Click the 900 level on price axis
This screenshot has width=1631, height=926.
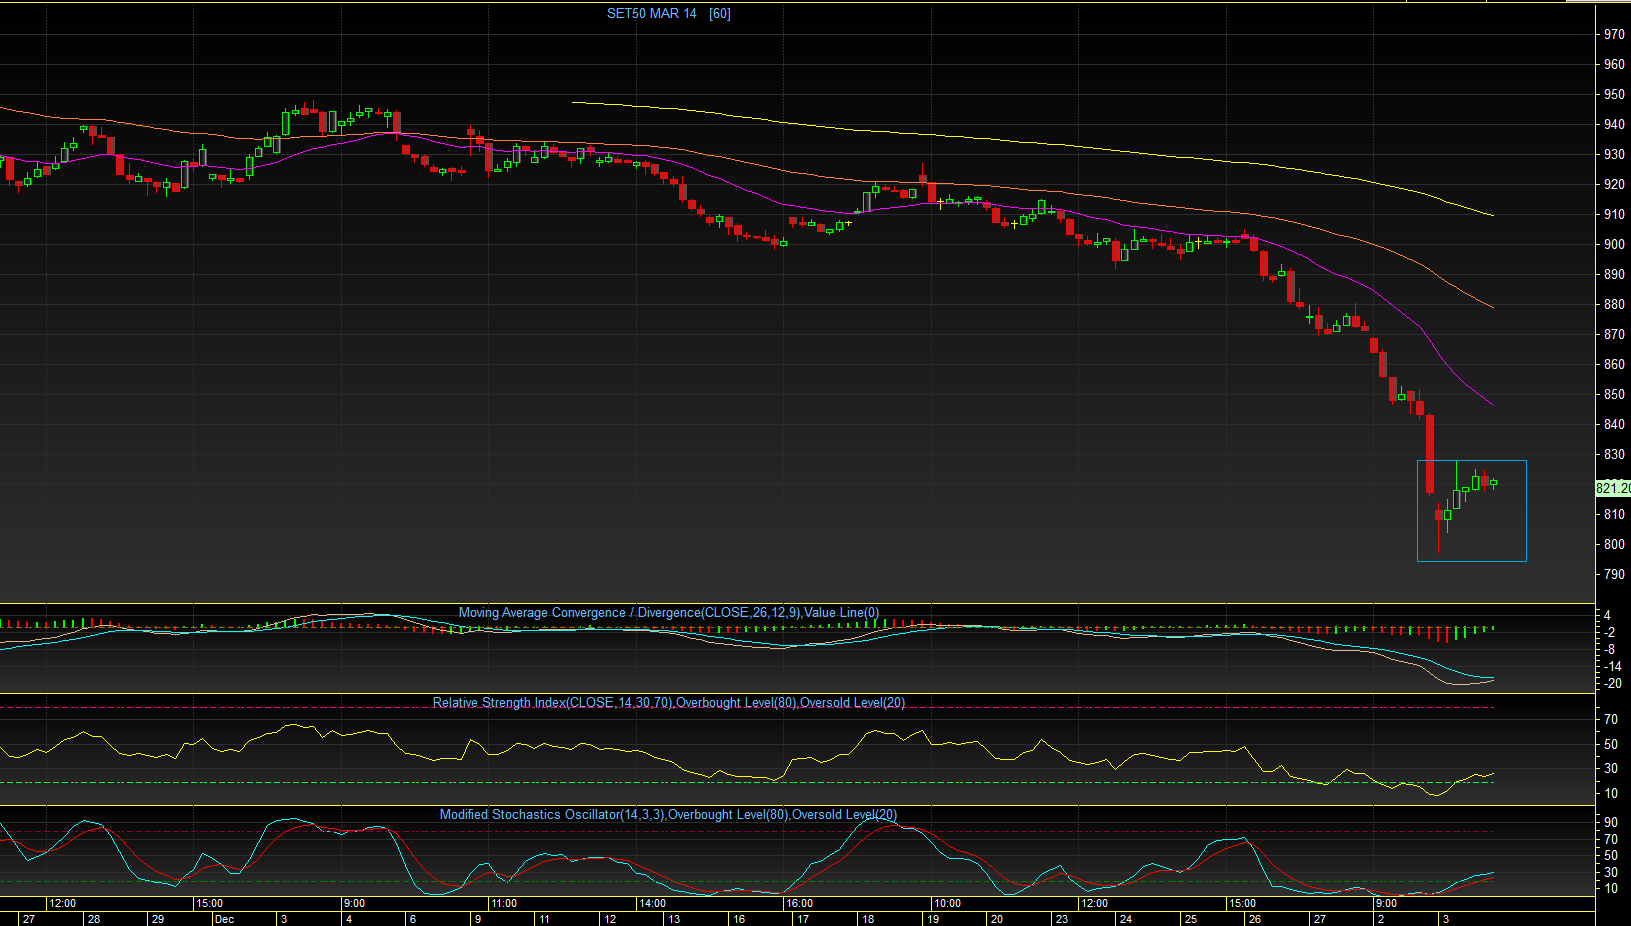click(1614, 244)
